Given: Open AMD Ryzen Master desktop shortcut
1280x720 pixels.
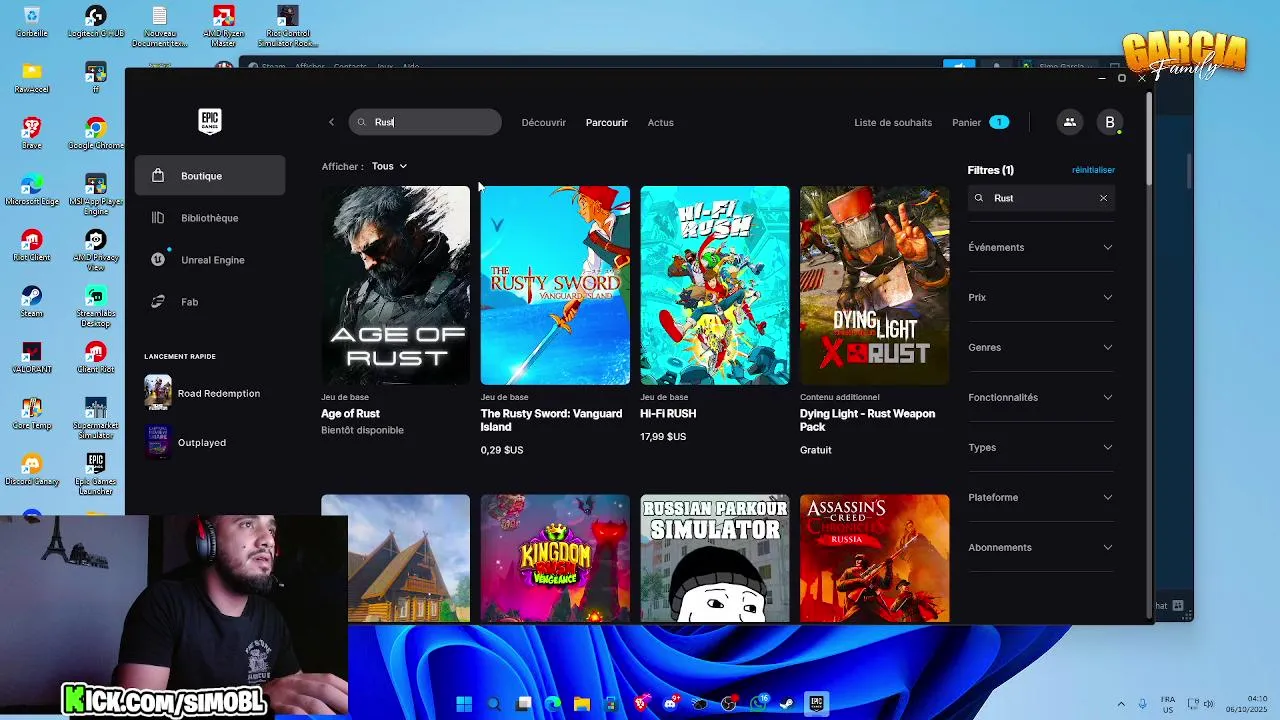Looking at the screenshot, I should click(x=224, y=25).
